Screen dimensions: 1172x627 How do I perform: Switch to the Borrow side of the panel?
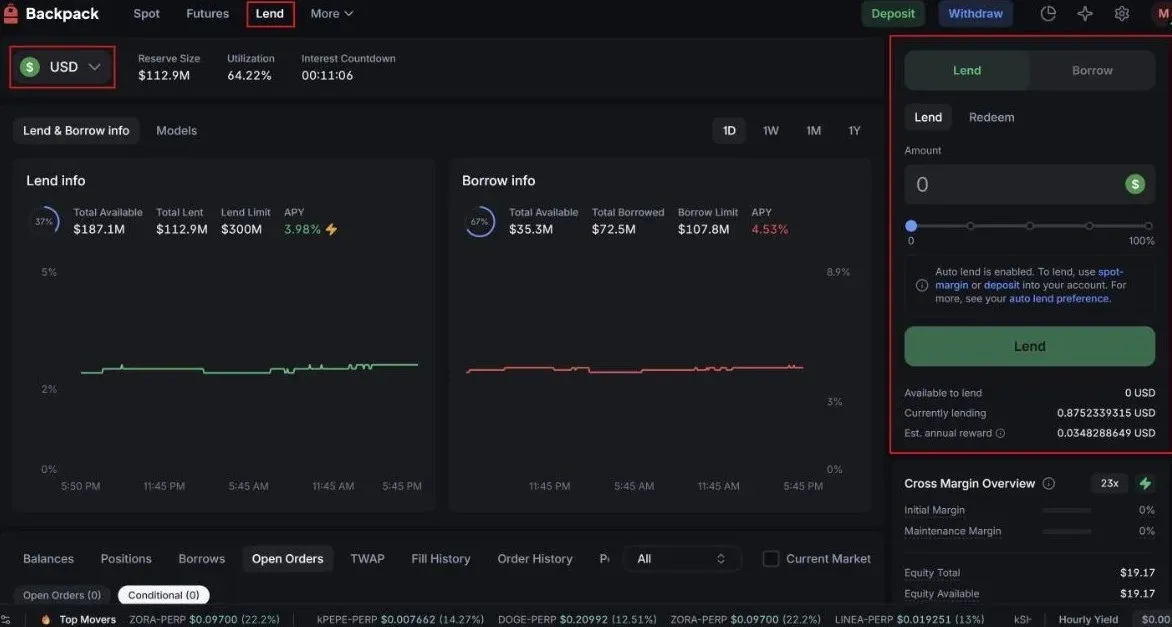pos(1091,70)
